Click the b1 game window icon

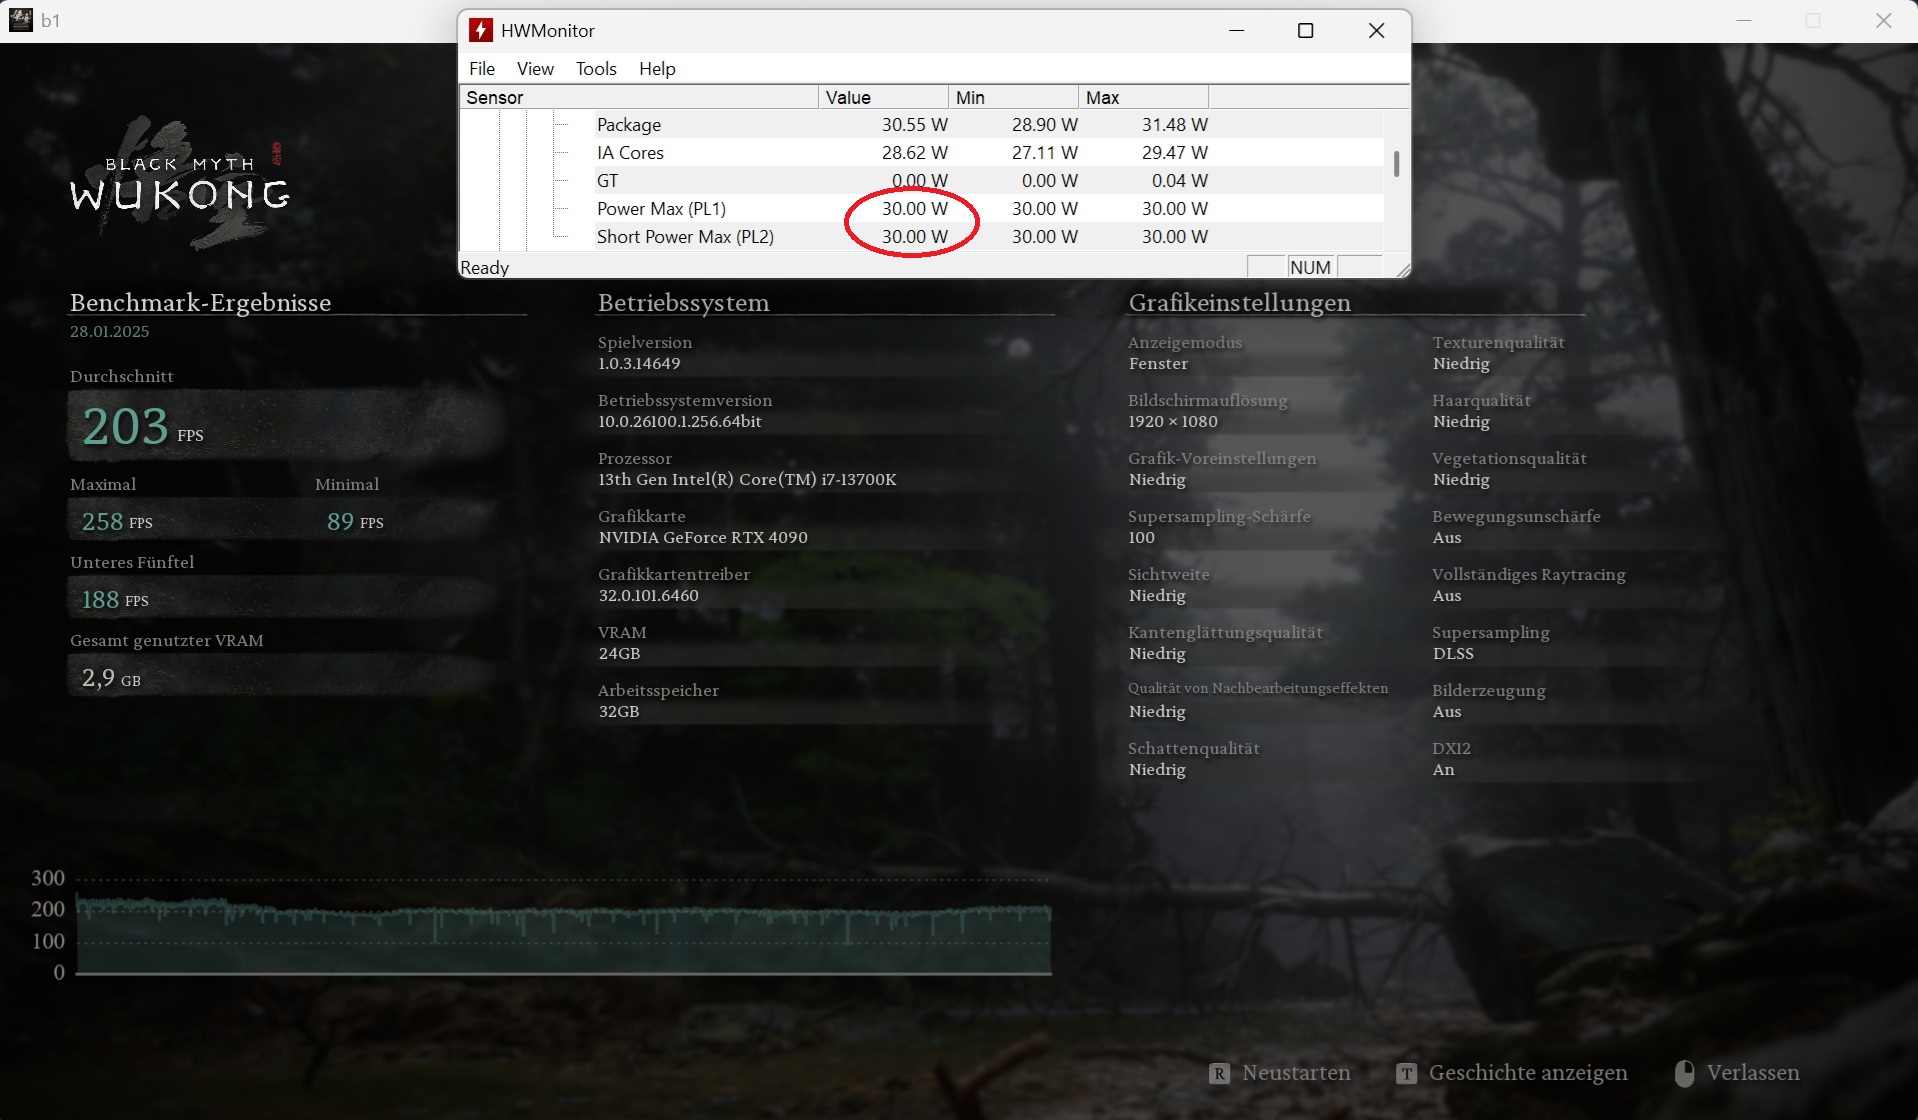click(x=21, y=19)
